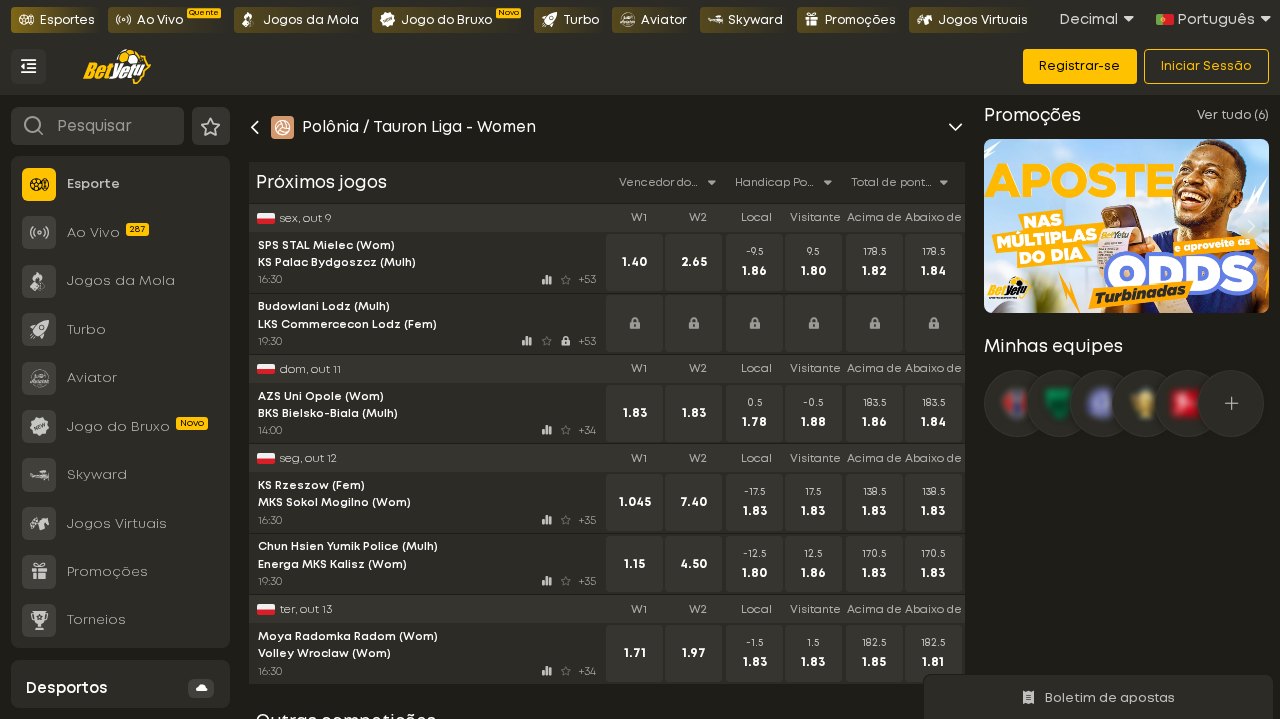
Task: Open Promoções gift icon in sidebar
Action: coord(39,572)
